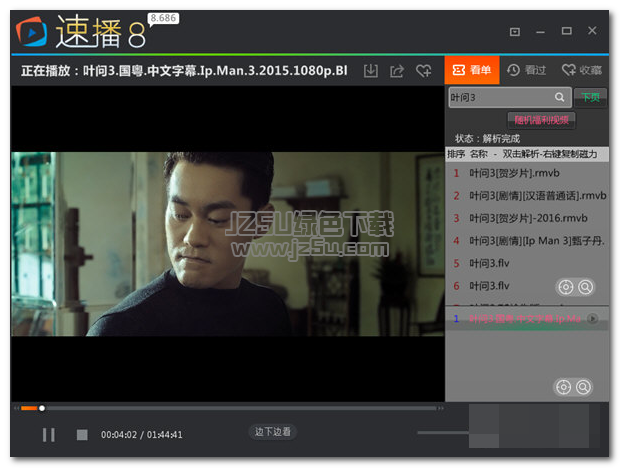Click the 8.686 version badge
Image resolution: width=620 pixels, height=468 pixels.
pos(163,18)
